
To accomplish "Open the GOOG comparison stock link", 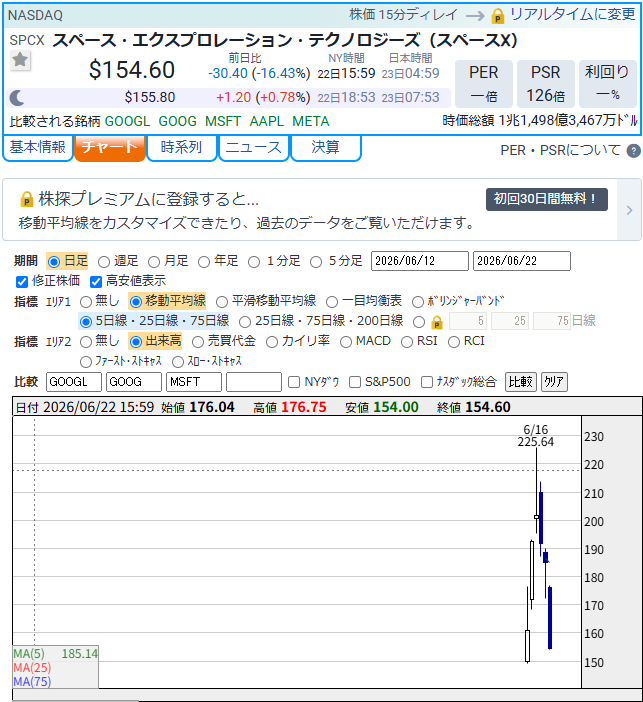I will click(x=177, y=121).
